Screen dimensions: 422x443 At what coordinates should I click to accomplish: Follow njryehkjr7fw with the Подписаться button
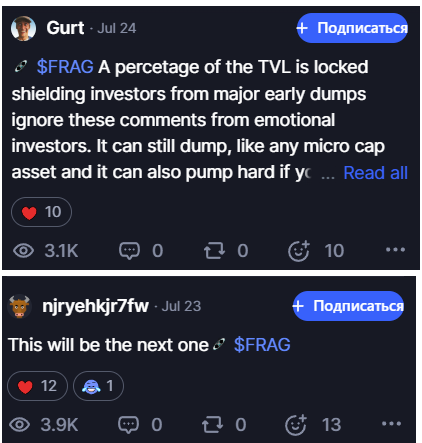click(x=348, y=306)
